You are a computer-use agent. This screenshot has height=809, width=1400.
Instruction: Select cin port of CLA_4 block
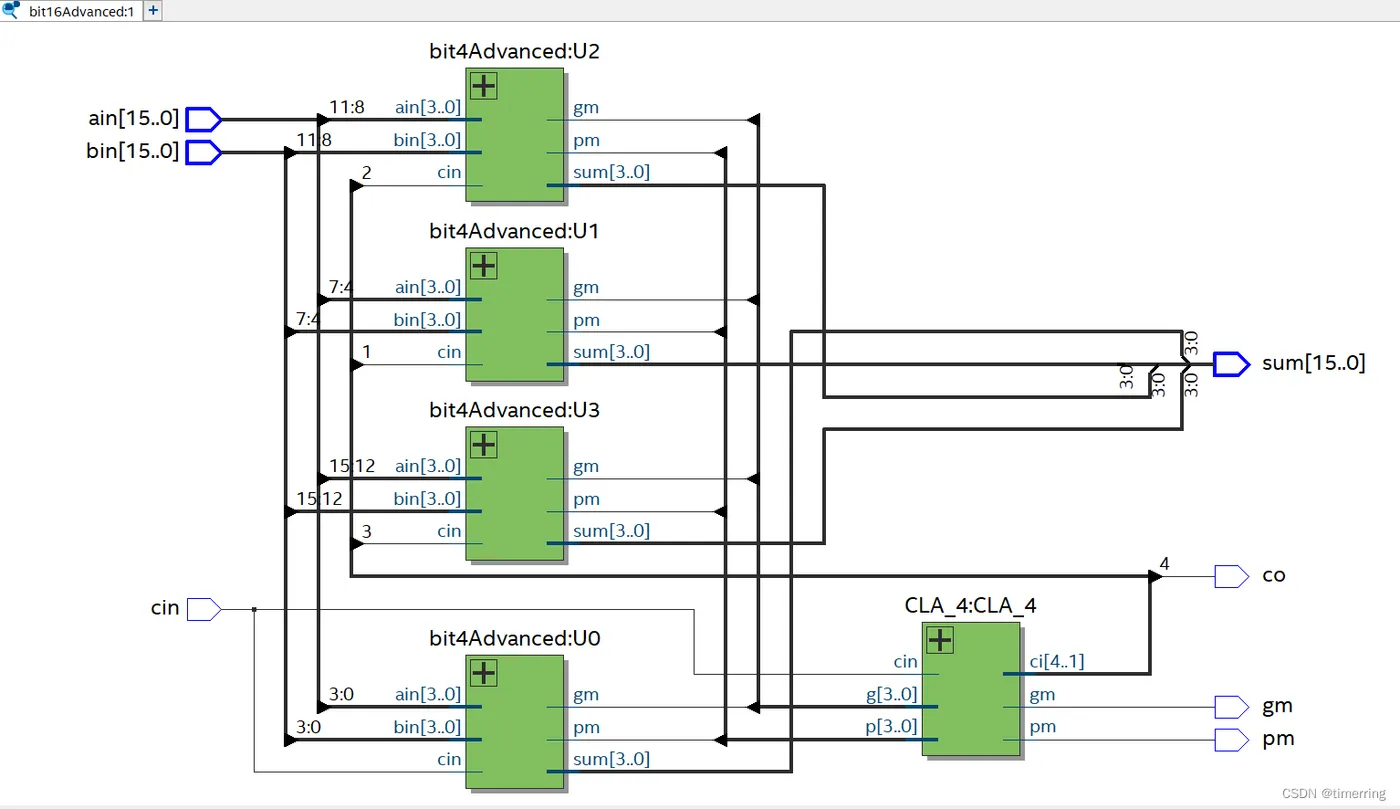tap(905, 662)
